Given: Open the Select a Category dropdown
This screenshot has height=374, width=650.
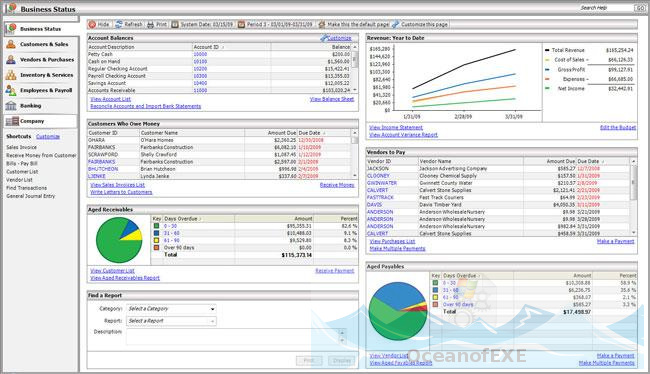Looking at the screenshot, I should [x=171, y=309].
